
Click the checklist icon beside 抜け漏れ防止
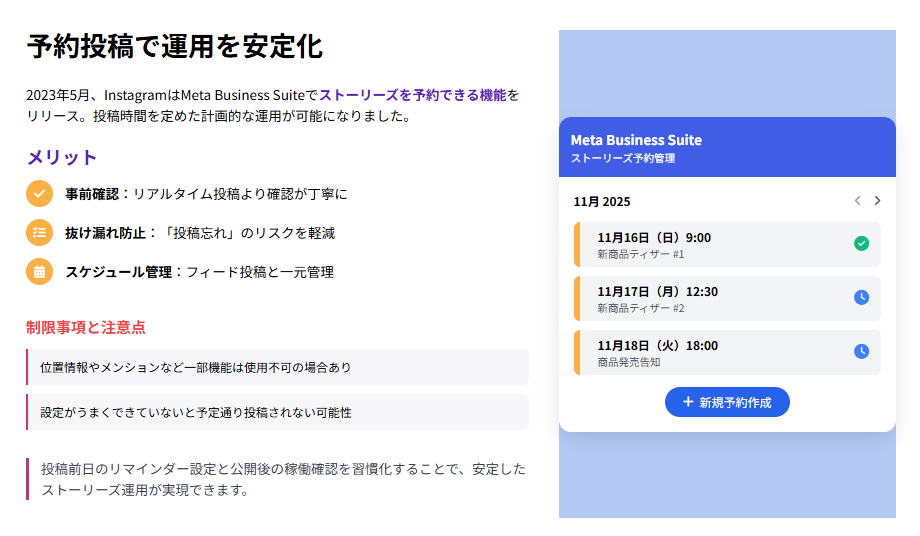39,232
